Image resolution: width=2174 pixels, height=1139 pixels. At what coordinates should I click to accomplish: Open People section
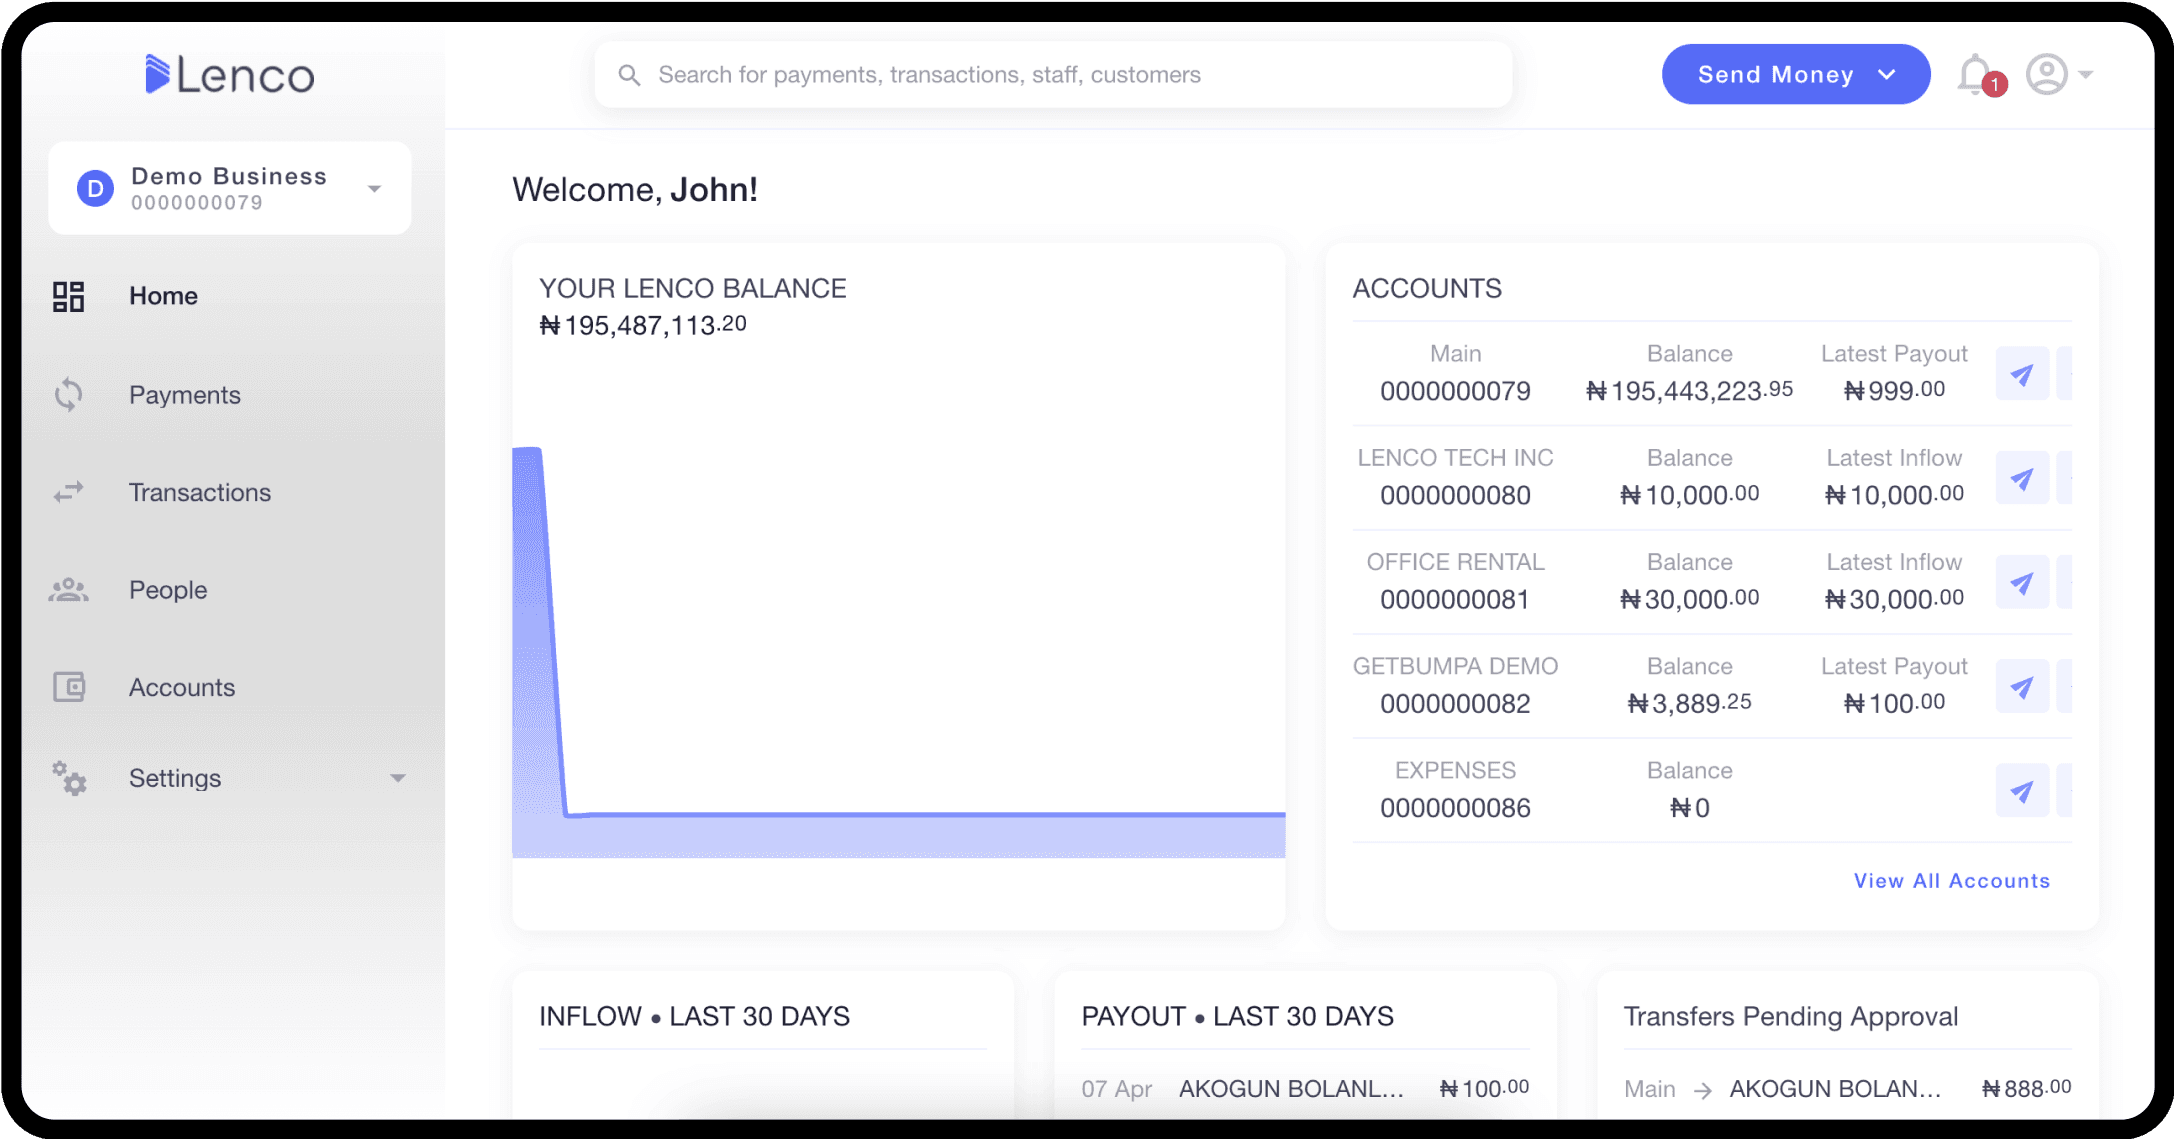tap(168, 590)
